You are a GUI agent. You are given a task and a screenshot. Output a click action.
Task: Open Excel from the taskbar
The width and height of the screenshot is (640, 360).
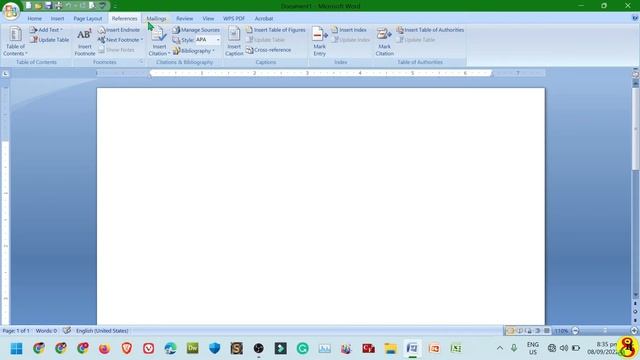pyautogui.click(x=456, y=348)
